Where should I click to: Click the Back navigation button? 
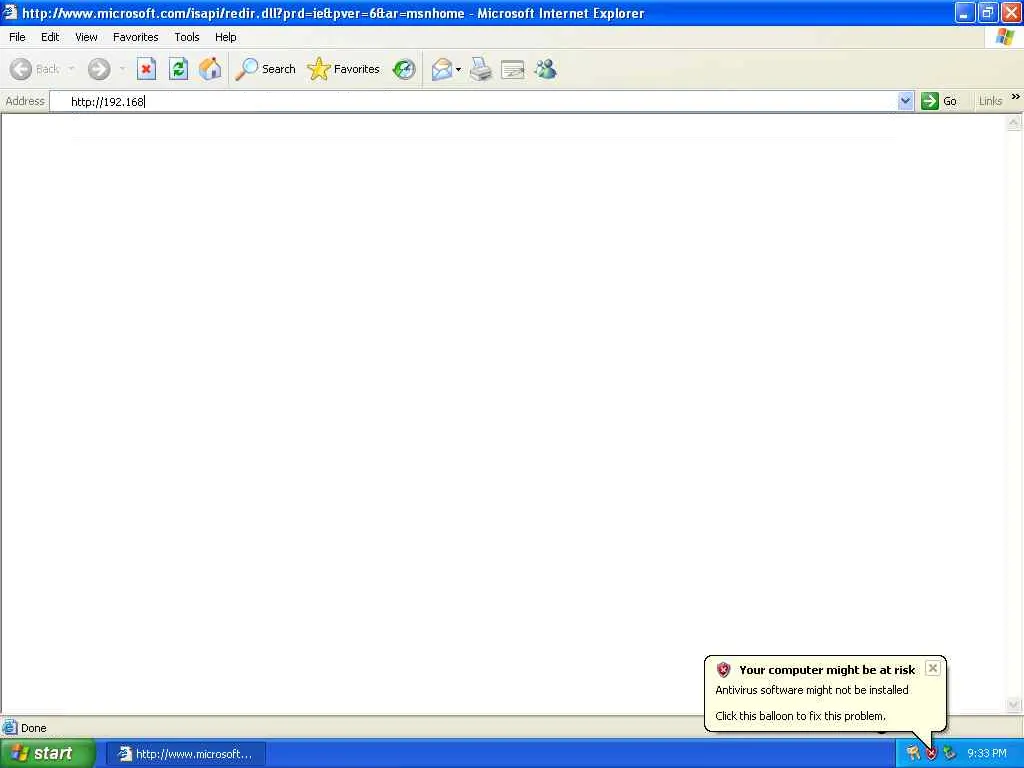point(35,69)
